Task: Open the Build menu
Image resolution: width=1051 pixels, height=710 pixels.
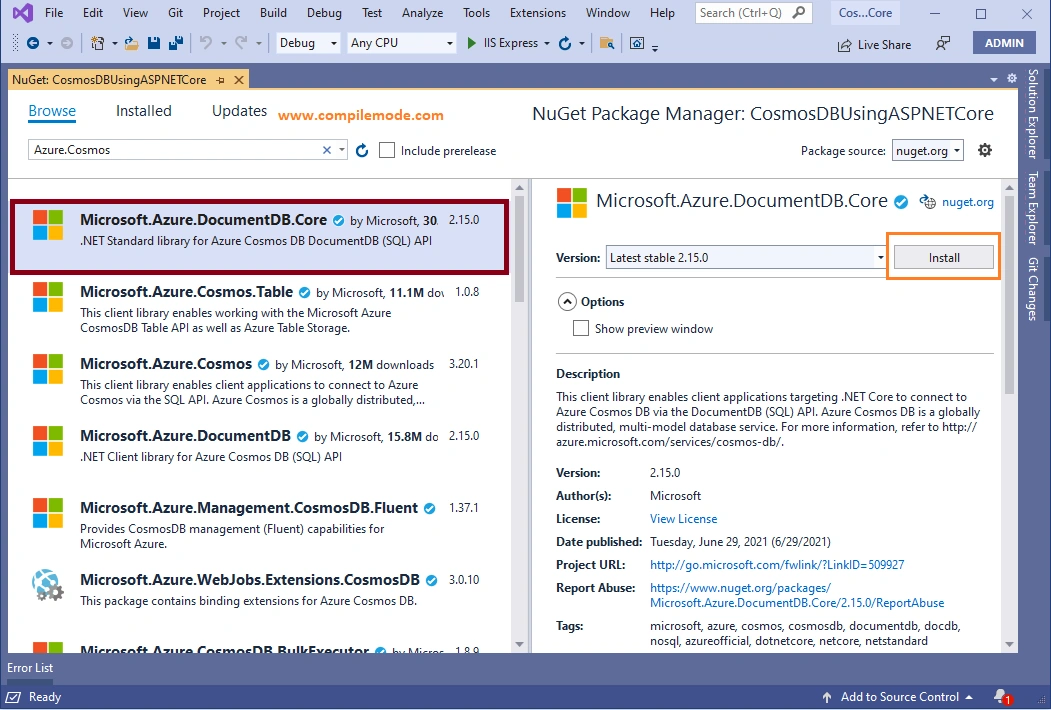Action: (x=273, y=13)
